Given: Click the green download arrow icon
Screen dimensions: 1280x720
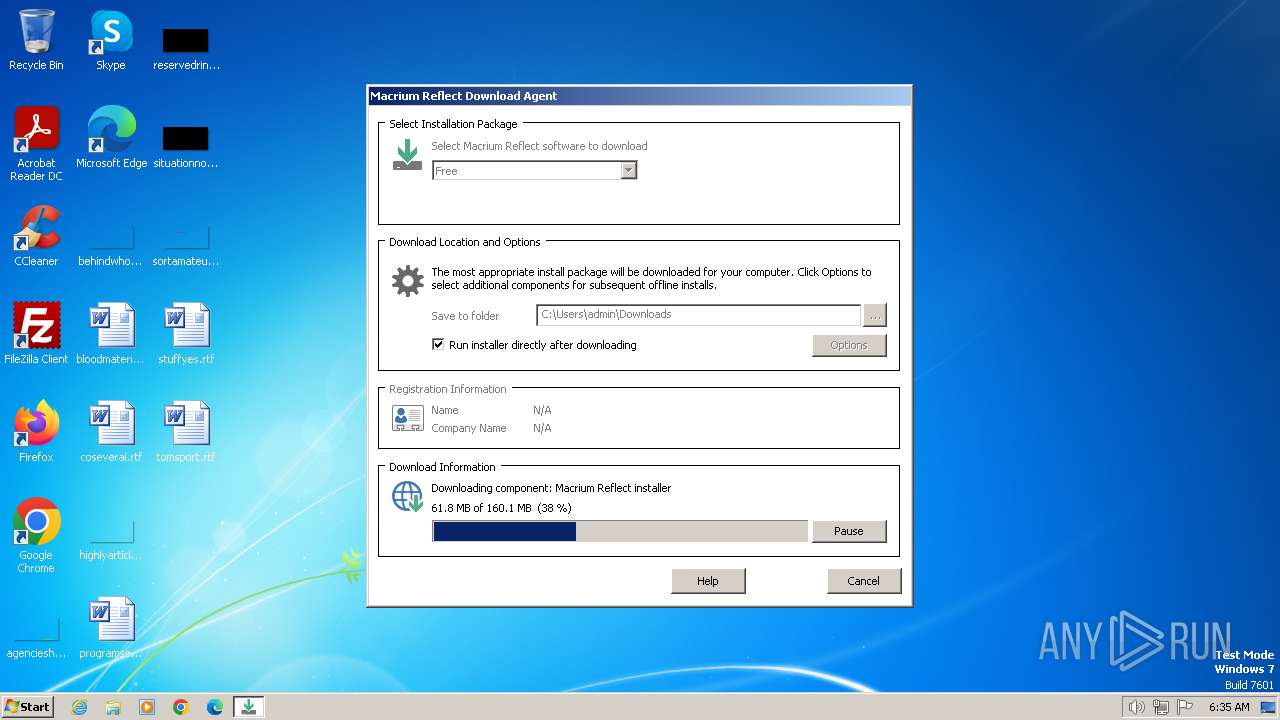Looking at the screenshot, I should click(407, 155).
